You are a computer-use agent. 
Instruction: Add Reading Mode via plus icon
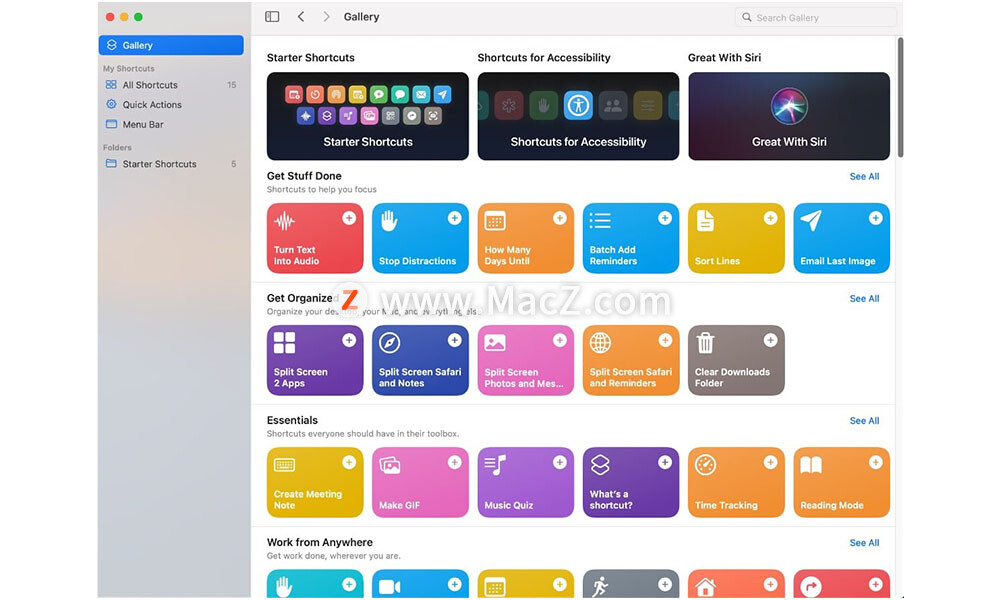[876, 462]
